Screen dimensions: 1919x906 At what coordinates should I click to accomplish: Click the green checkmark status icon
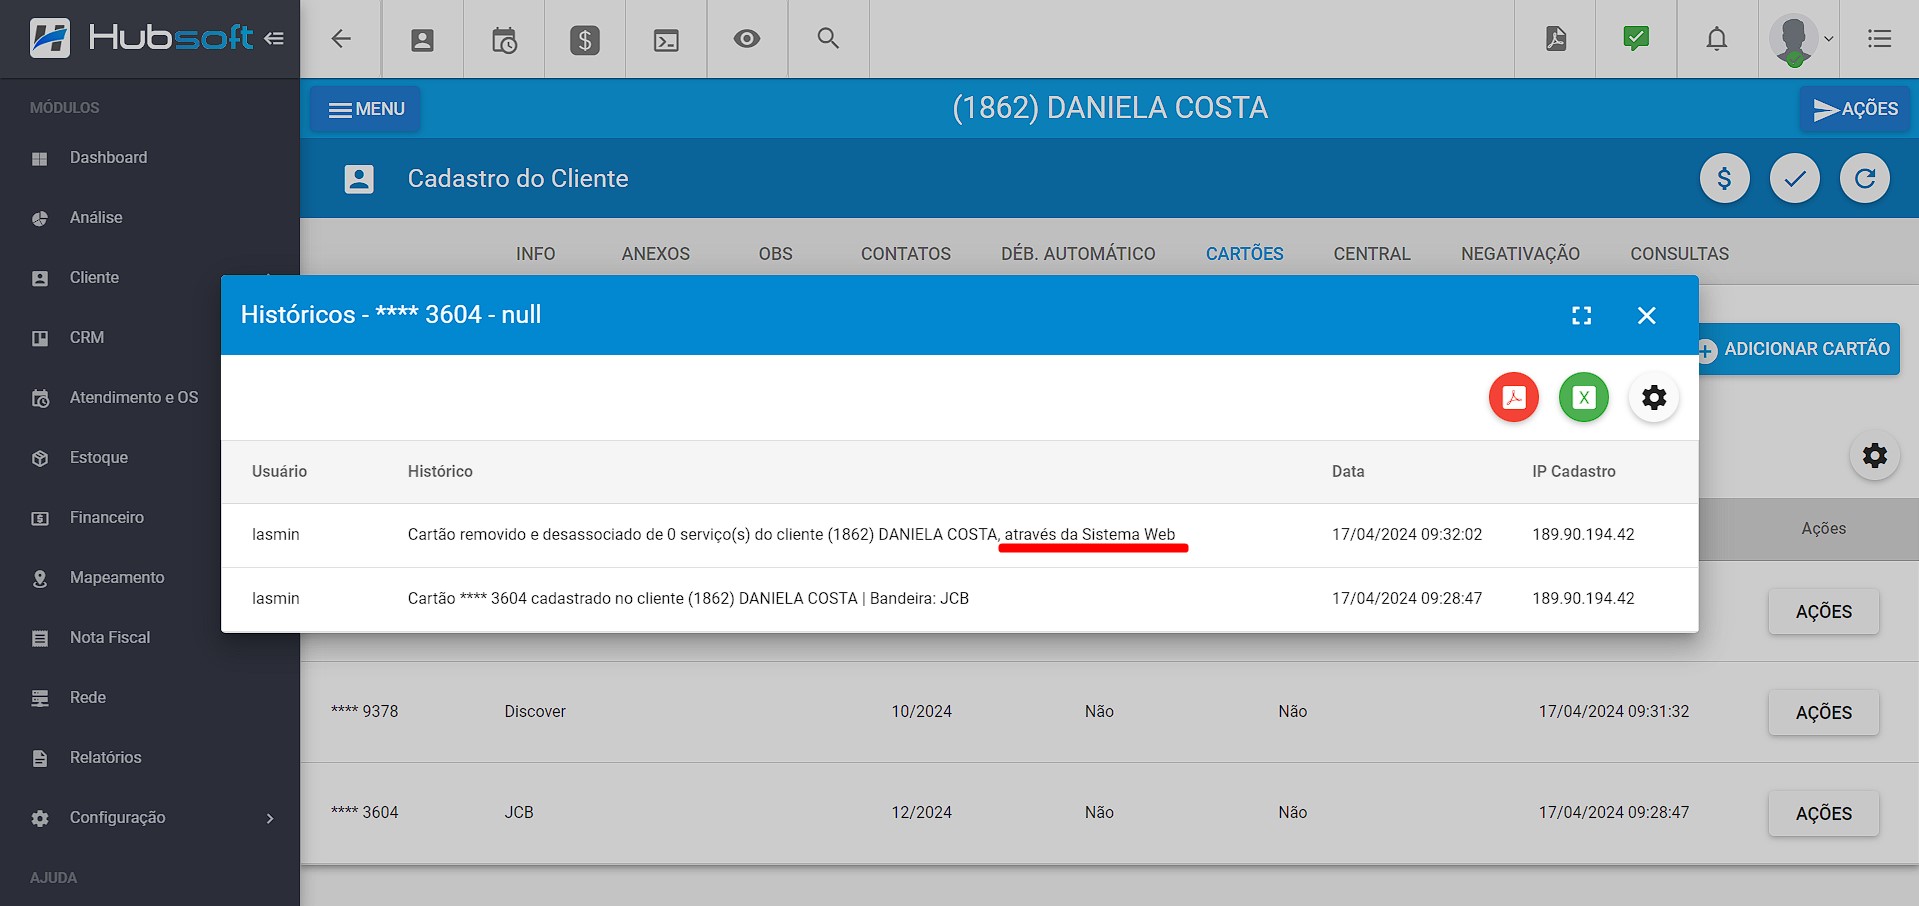click(1635, 39)
